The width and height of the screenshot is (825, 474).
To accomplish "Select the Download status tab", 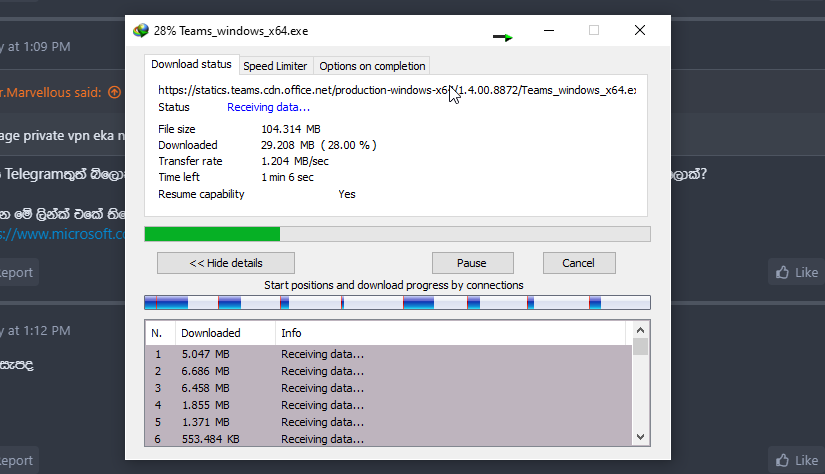I will pyautogui.click(x=192, y=64).
